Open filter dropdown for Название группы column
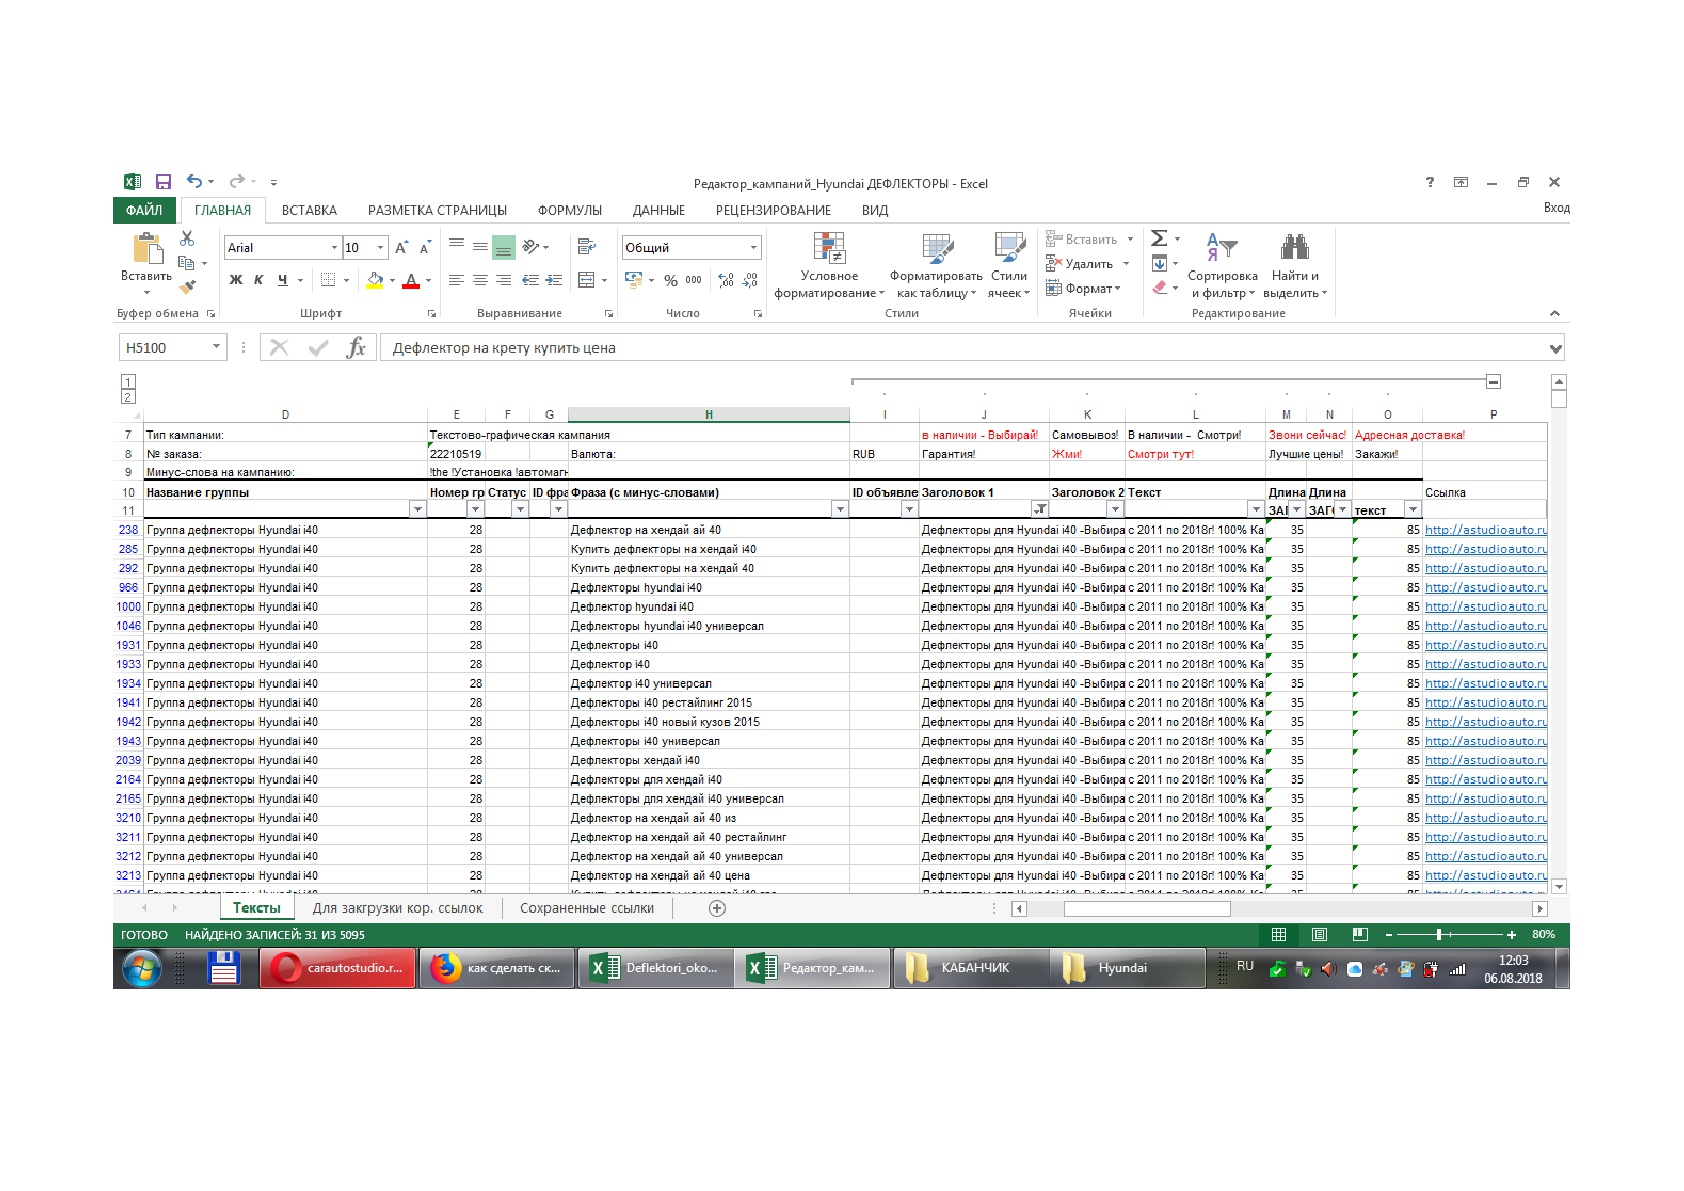This screenshot has width=1684, height=1191. [x=418, y=510]
